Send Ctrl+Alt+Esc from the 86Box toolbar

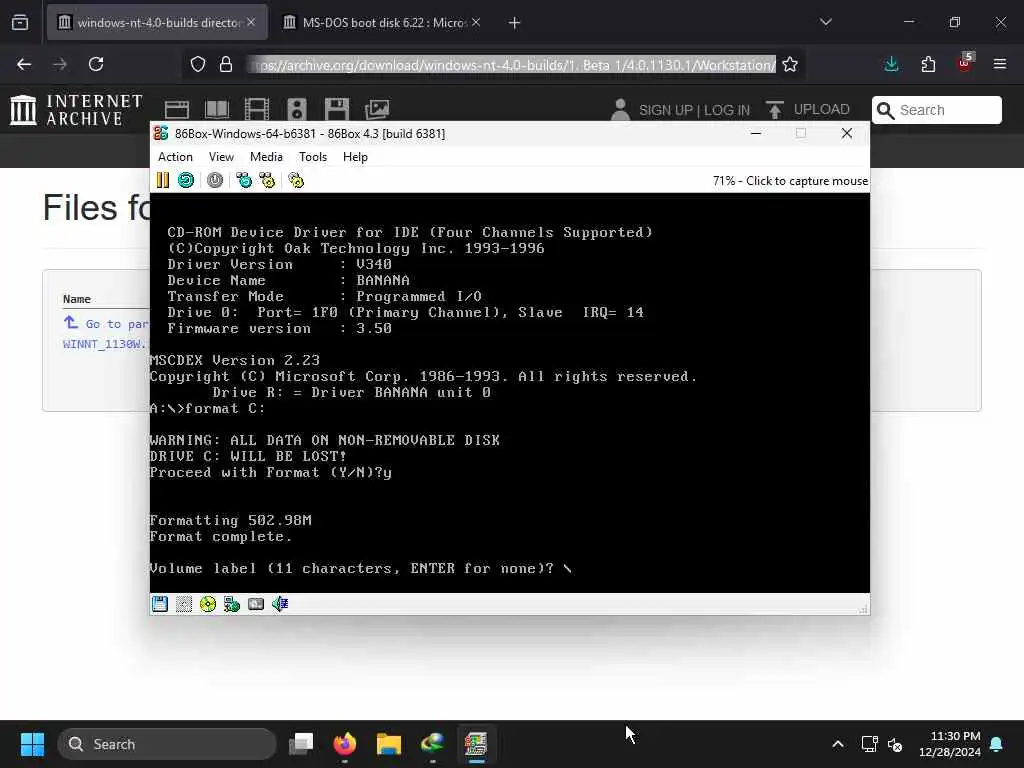267,180
